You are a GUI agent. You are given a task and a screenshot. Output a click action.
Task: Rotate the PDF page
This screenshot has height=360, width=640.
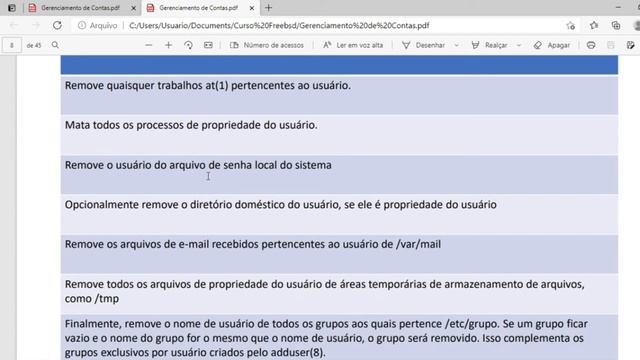pos(188,45)
